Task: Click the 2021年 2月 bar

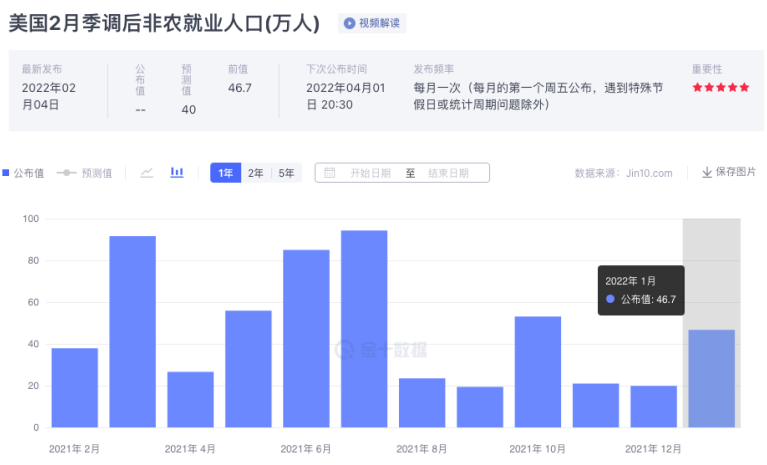Action: (75, 388)
